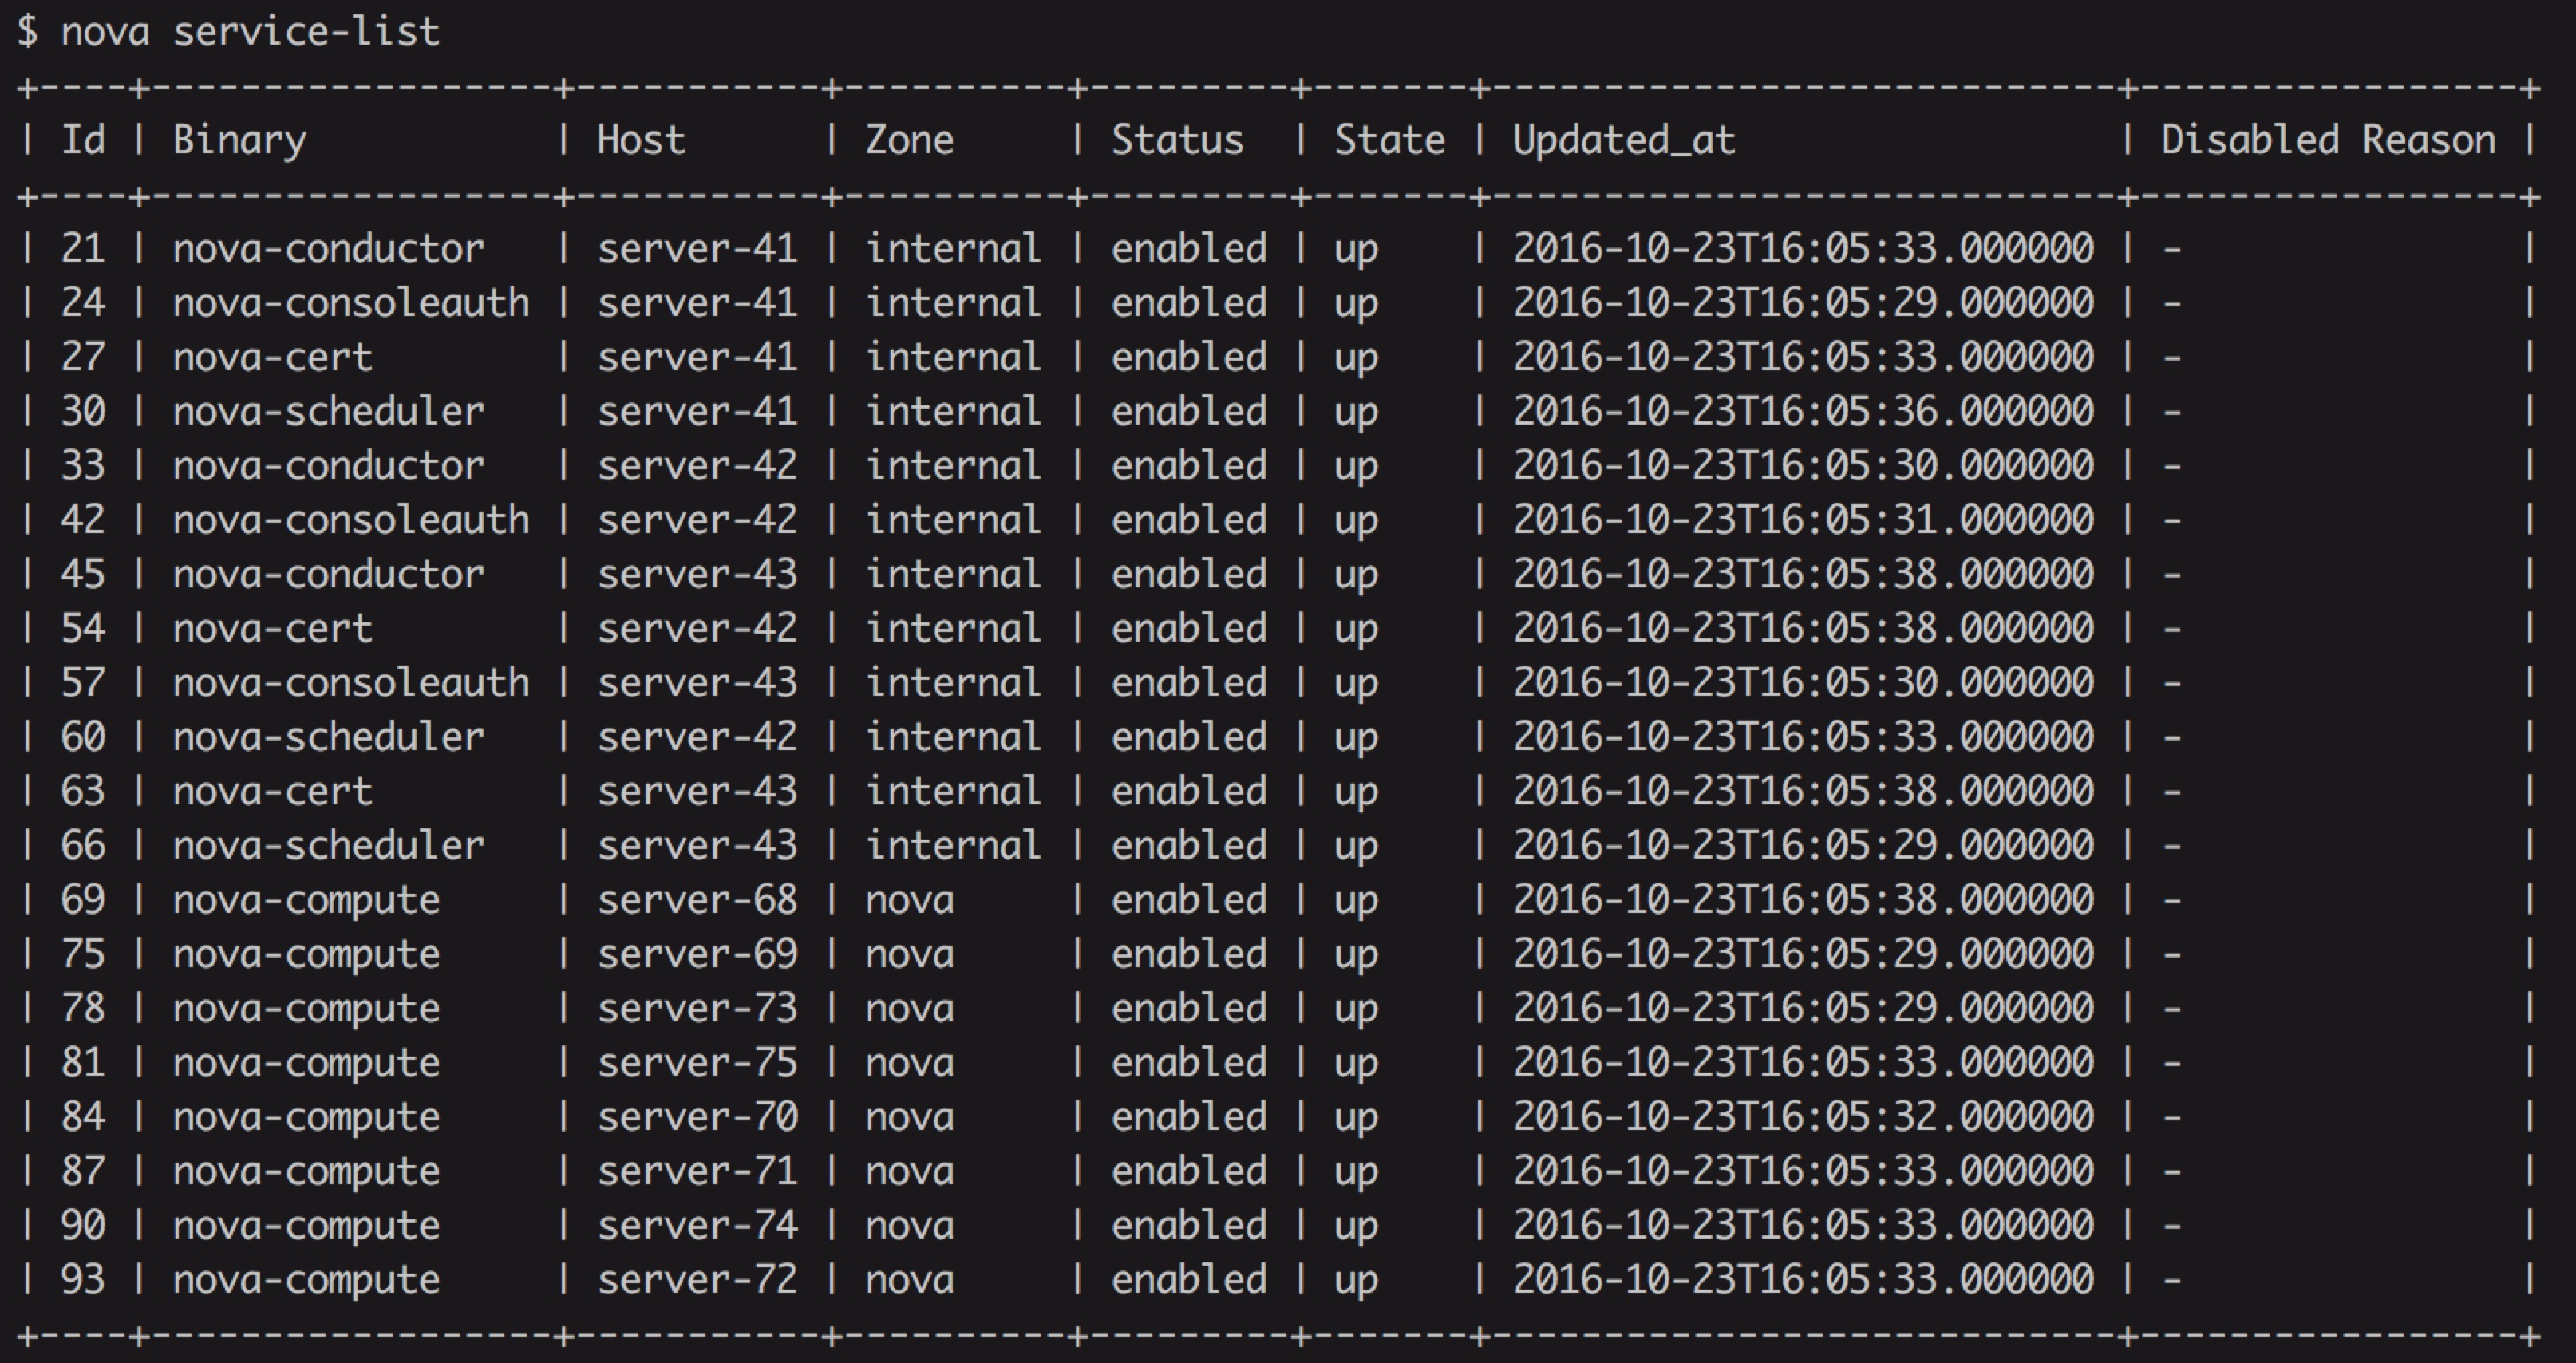This screenshot has width=2576, height=1363.
Task: Click host server-72 in last row
Action: coord(697,1280)
